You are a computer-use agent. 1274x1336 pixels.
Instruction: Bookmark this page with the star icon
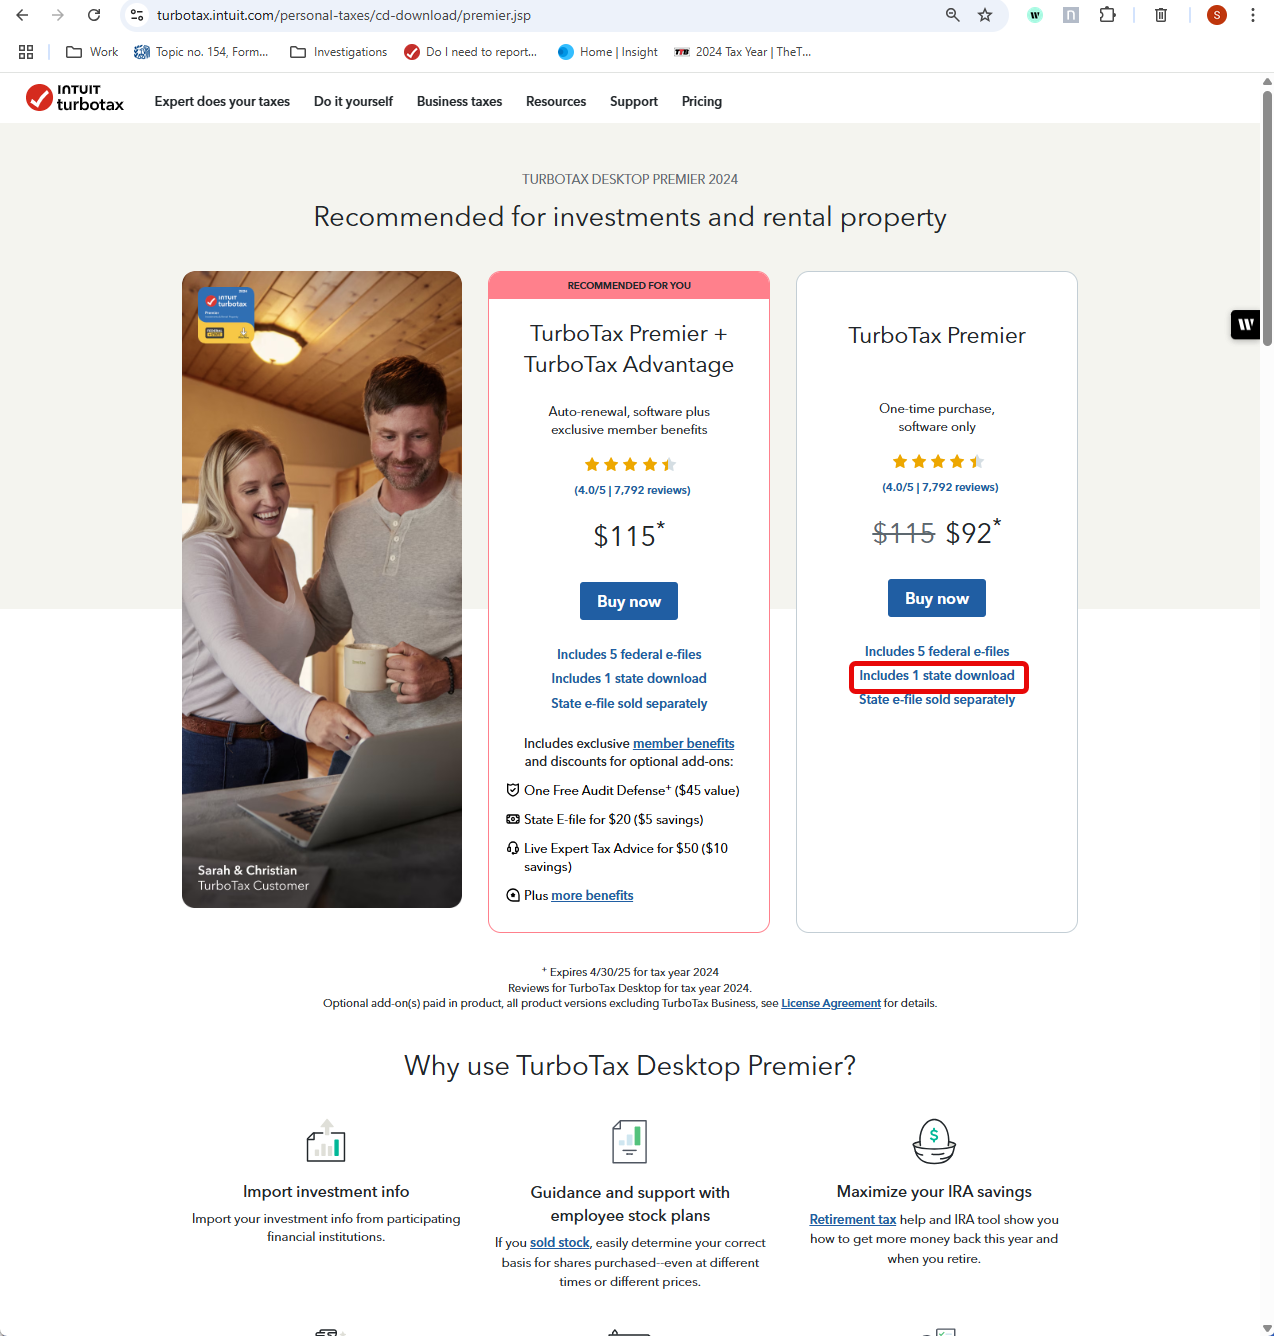985,15
